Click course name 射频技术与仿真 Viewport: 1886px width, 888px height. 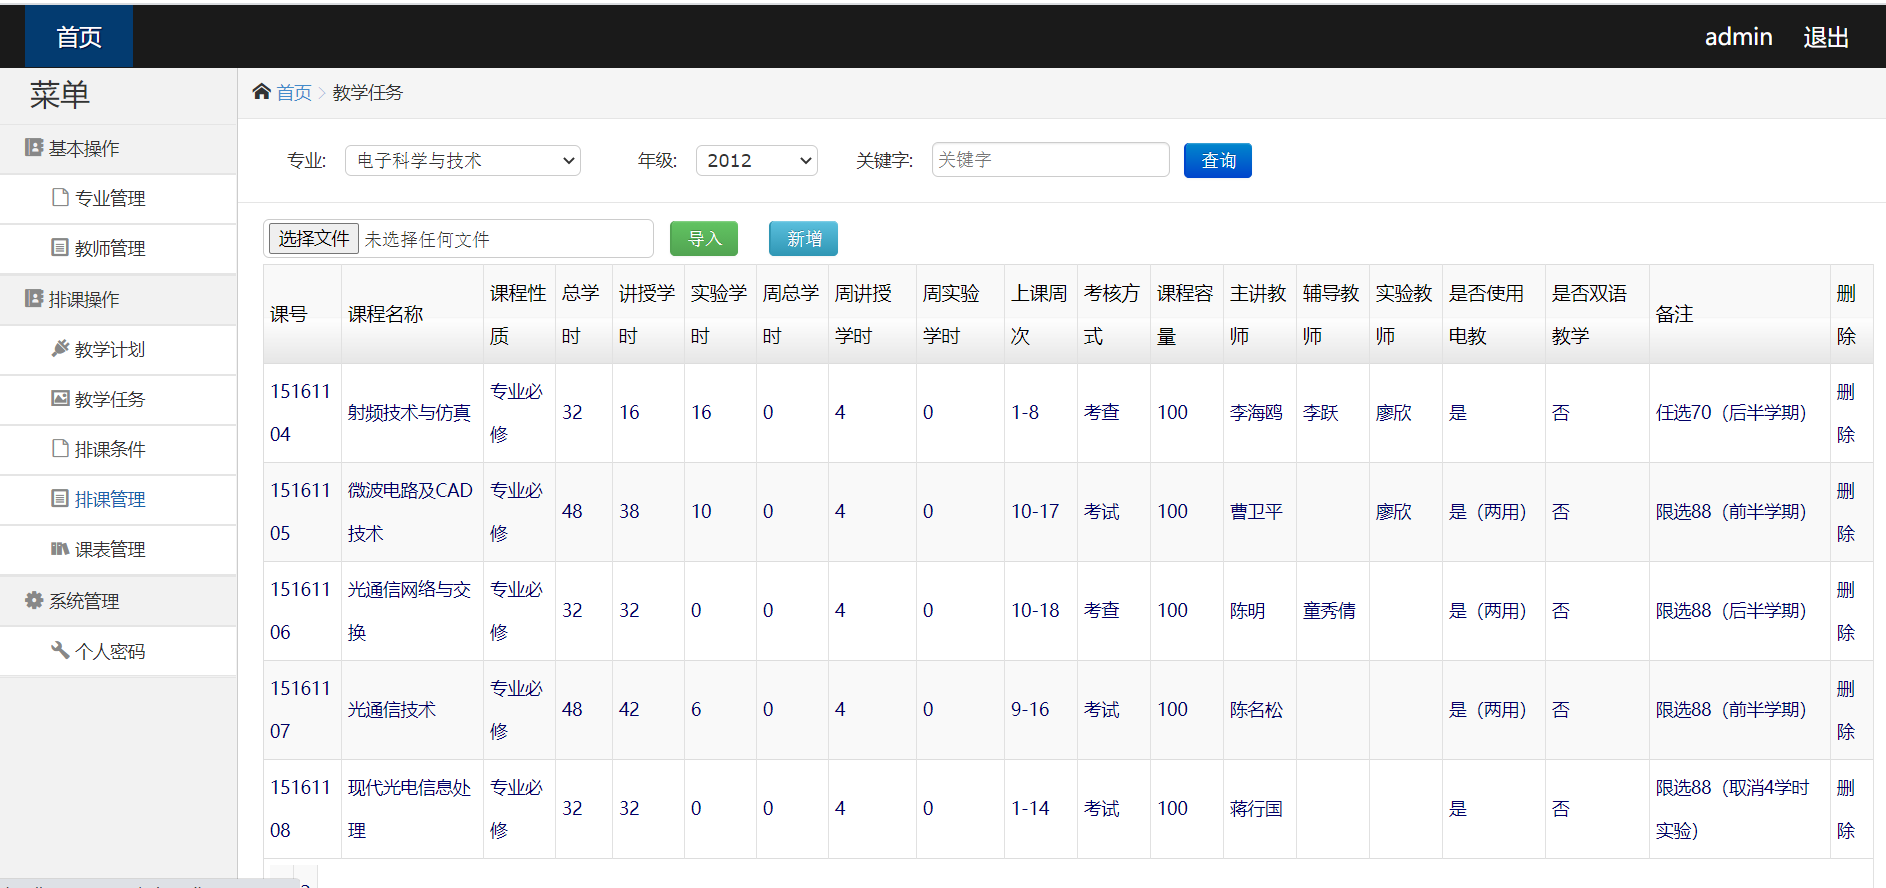pyautogui.click(x=409, y=413)
